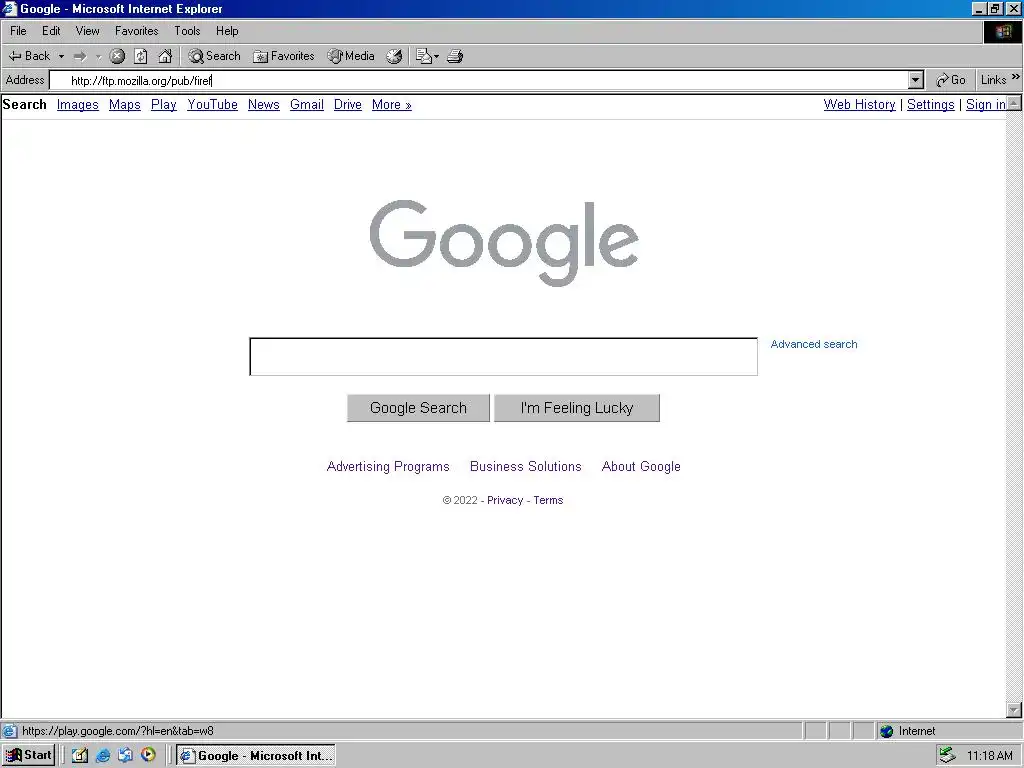This screenshot has width=1024, height=768.
Task: Go back using the Back arrow button
Action: (29, 56)
